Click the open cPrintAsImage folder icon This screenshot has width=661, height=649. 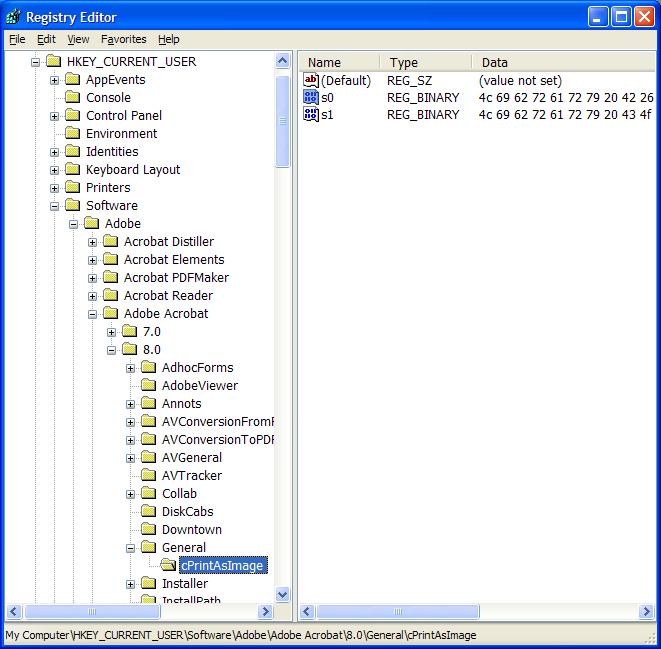click(168, 566)
